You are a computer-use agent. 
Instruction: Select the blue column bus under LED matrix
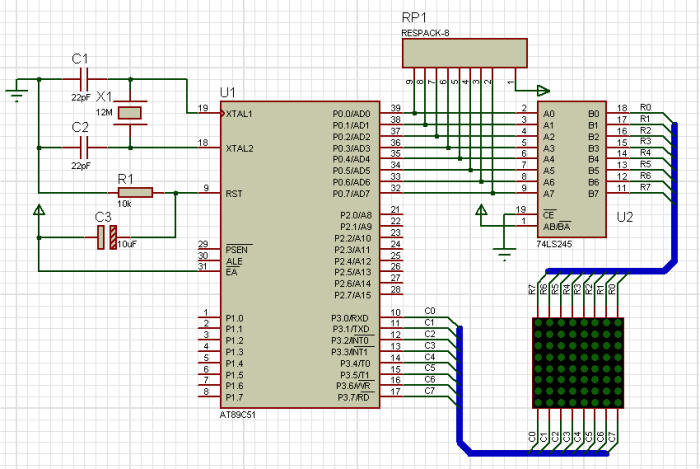536,453
